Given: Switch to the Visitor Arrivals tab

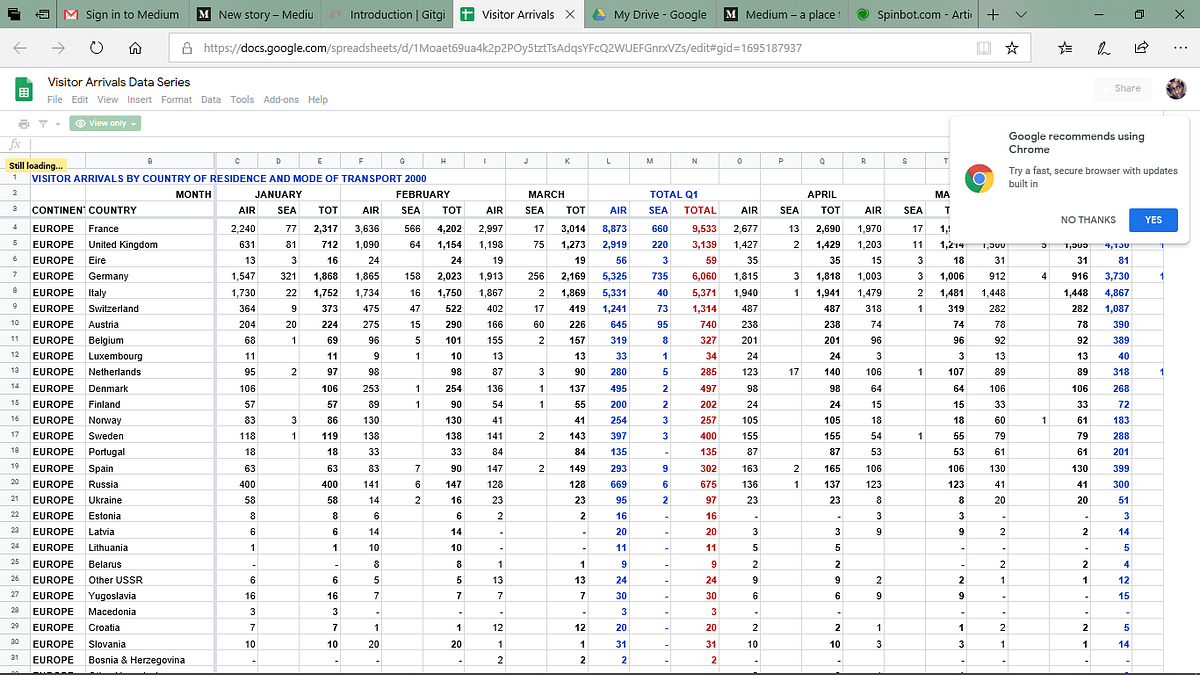Looking at the screenshot, I should click(512, 15).
